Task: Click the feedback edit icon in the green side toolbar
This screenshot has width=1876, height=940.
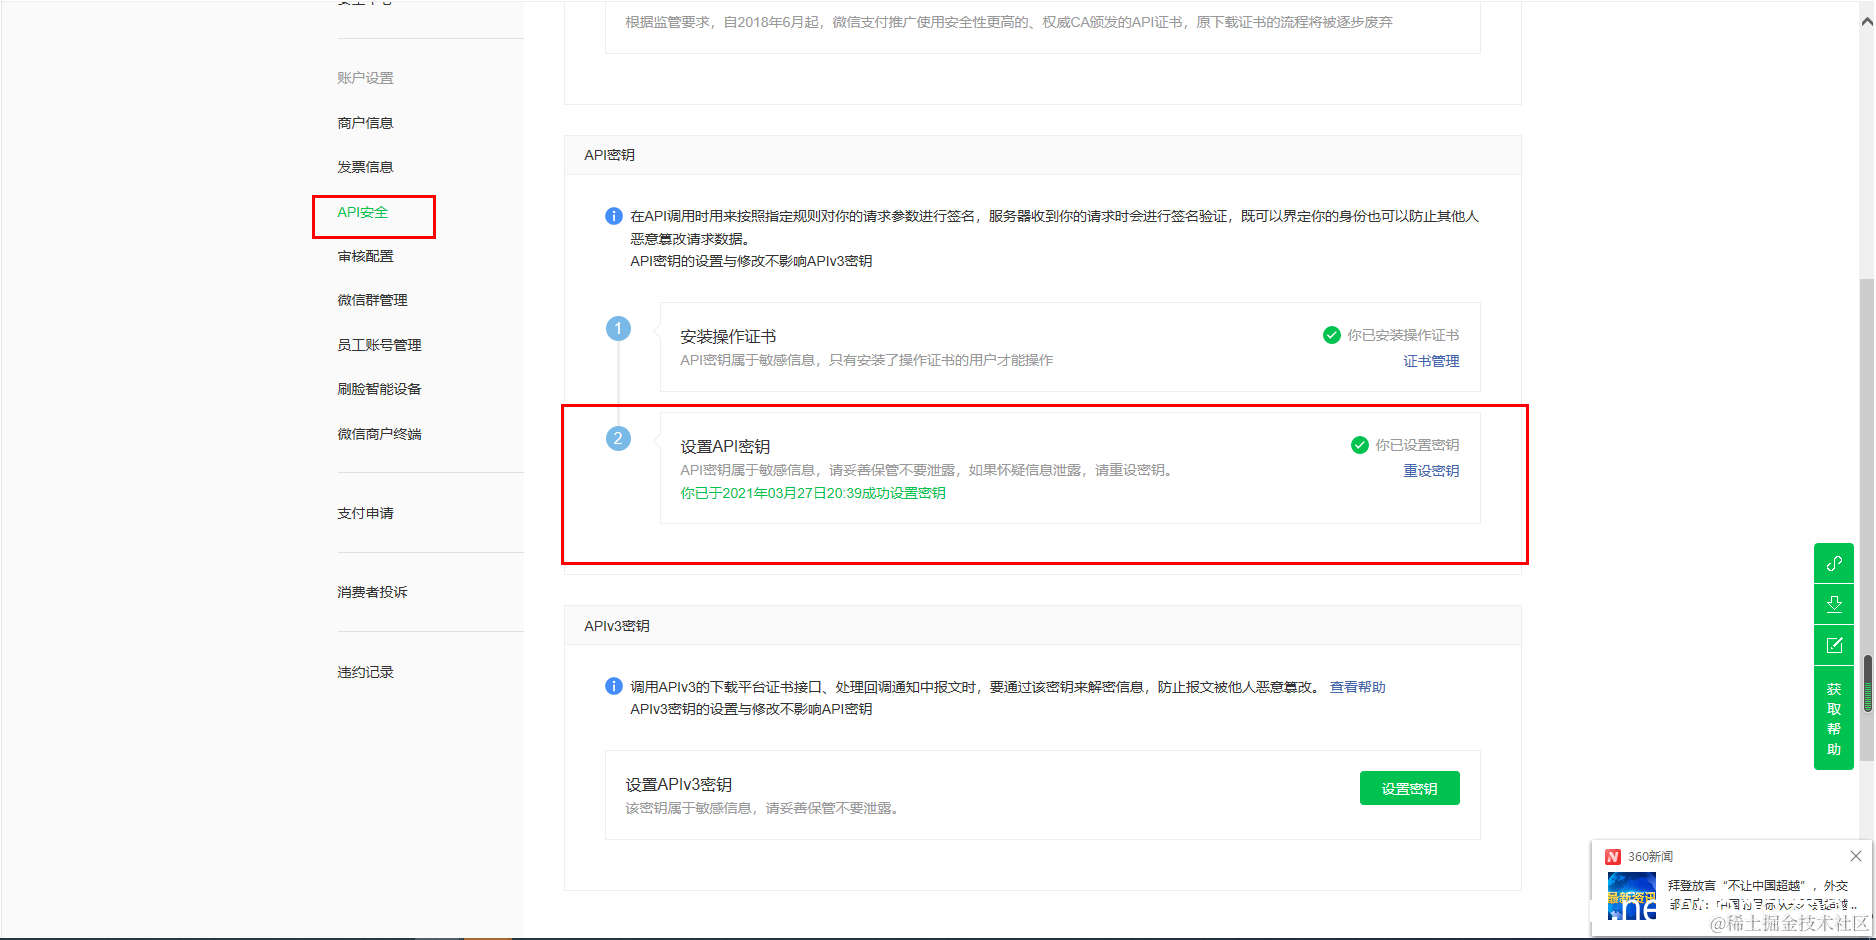Action: coord(1834,645)
